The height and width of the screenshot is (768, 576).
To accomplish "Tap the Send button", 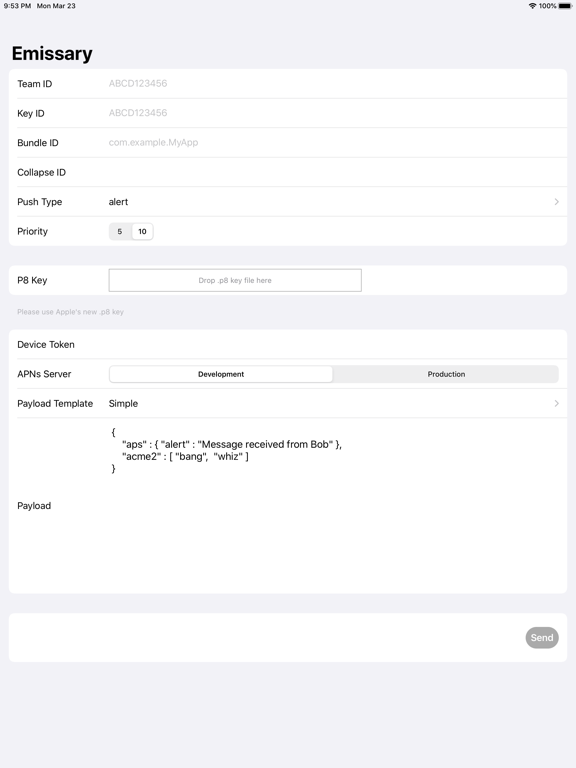I will (x=542, y=638).
